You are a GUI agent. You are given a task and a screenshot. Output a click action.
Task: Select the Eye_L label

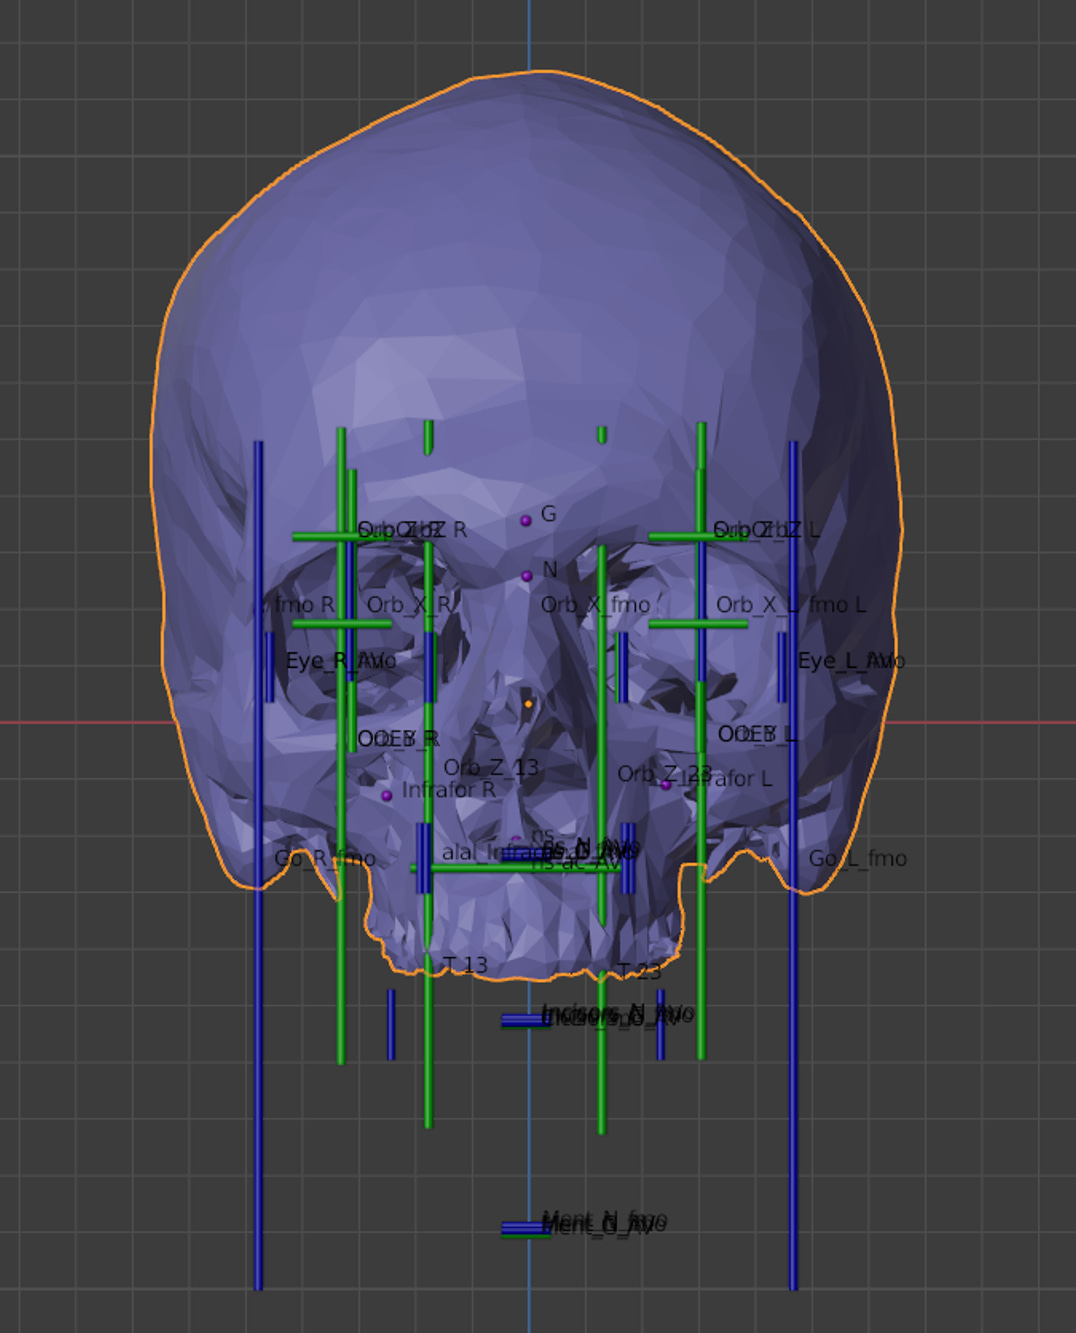pyautogui.click(x=830, y=661)
